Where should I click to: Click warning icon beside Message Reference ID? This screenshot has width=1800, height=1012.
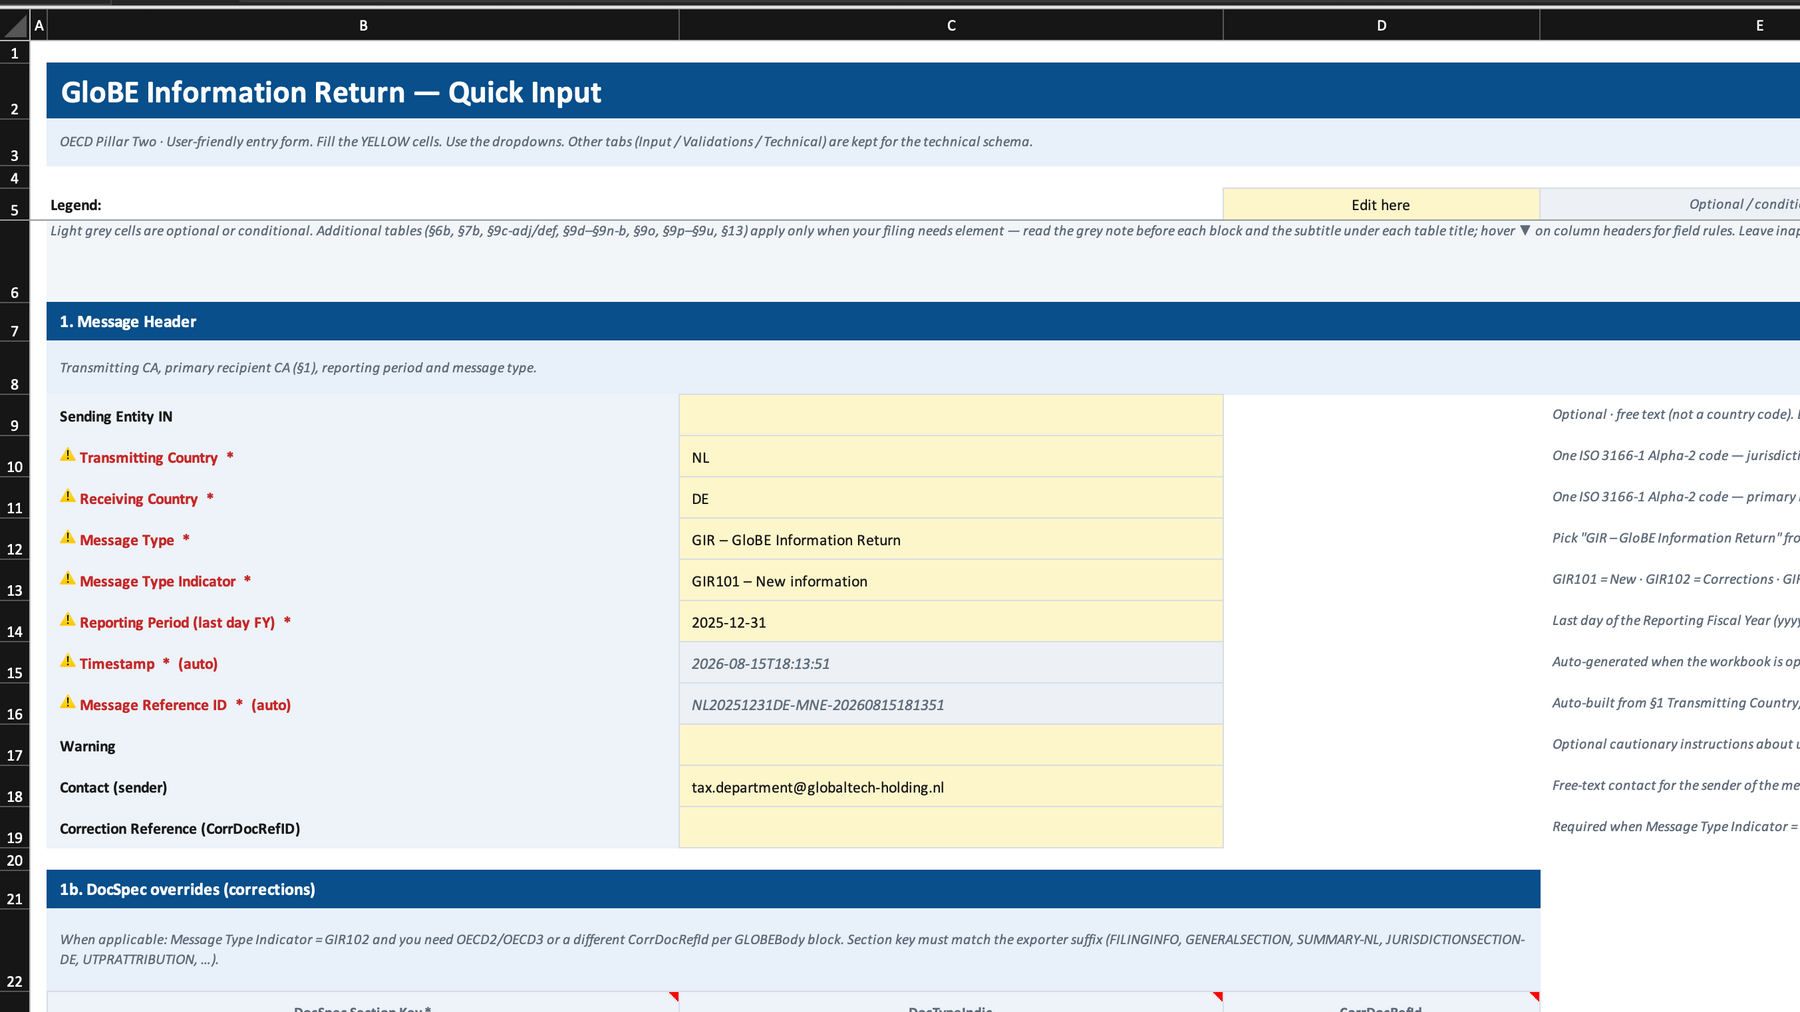(68, 703)
